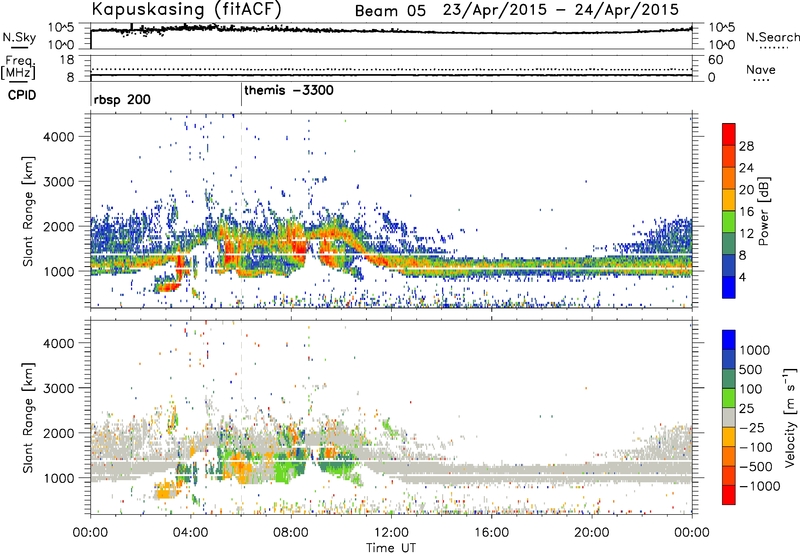
Task: Click the '3000' range tick in the power panel
Action: (59, 182)
